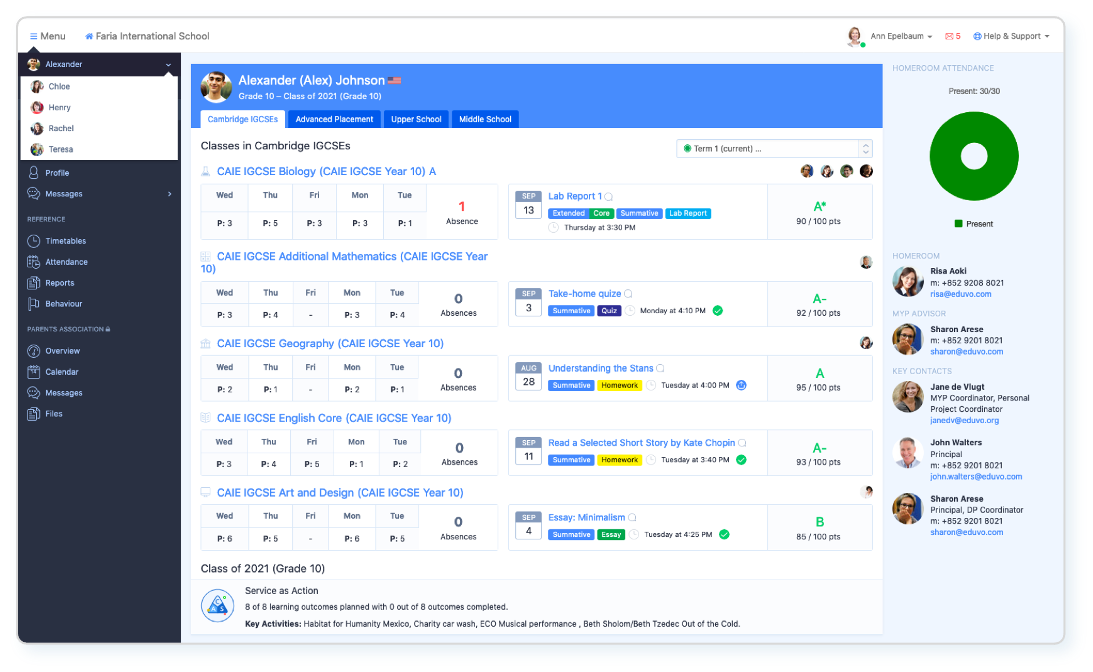Click the Files icon under Parents Association

click(34, 413)
